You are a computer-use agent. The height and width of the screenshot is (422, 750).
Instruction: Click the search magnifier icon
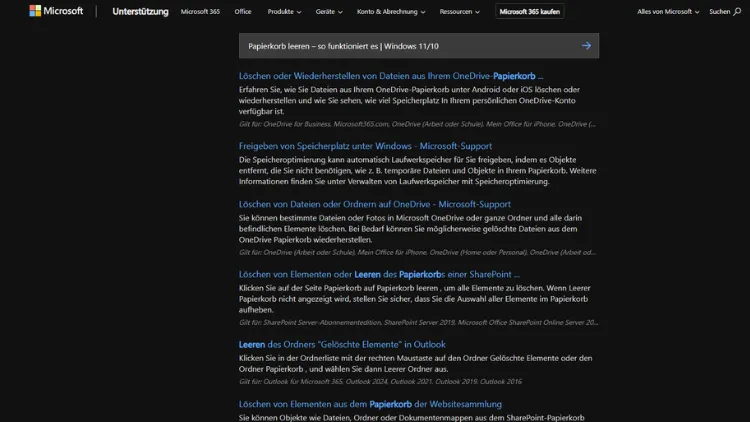pyautogui.click(x=737, y=11)
